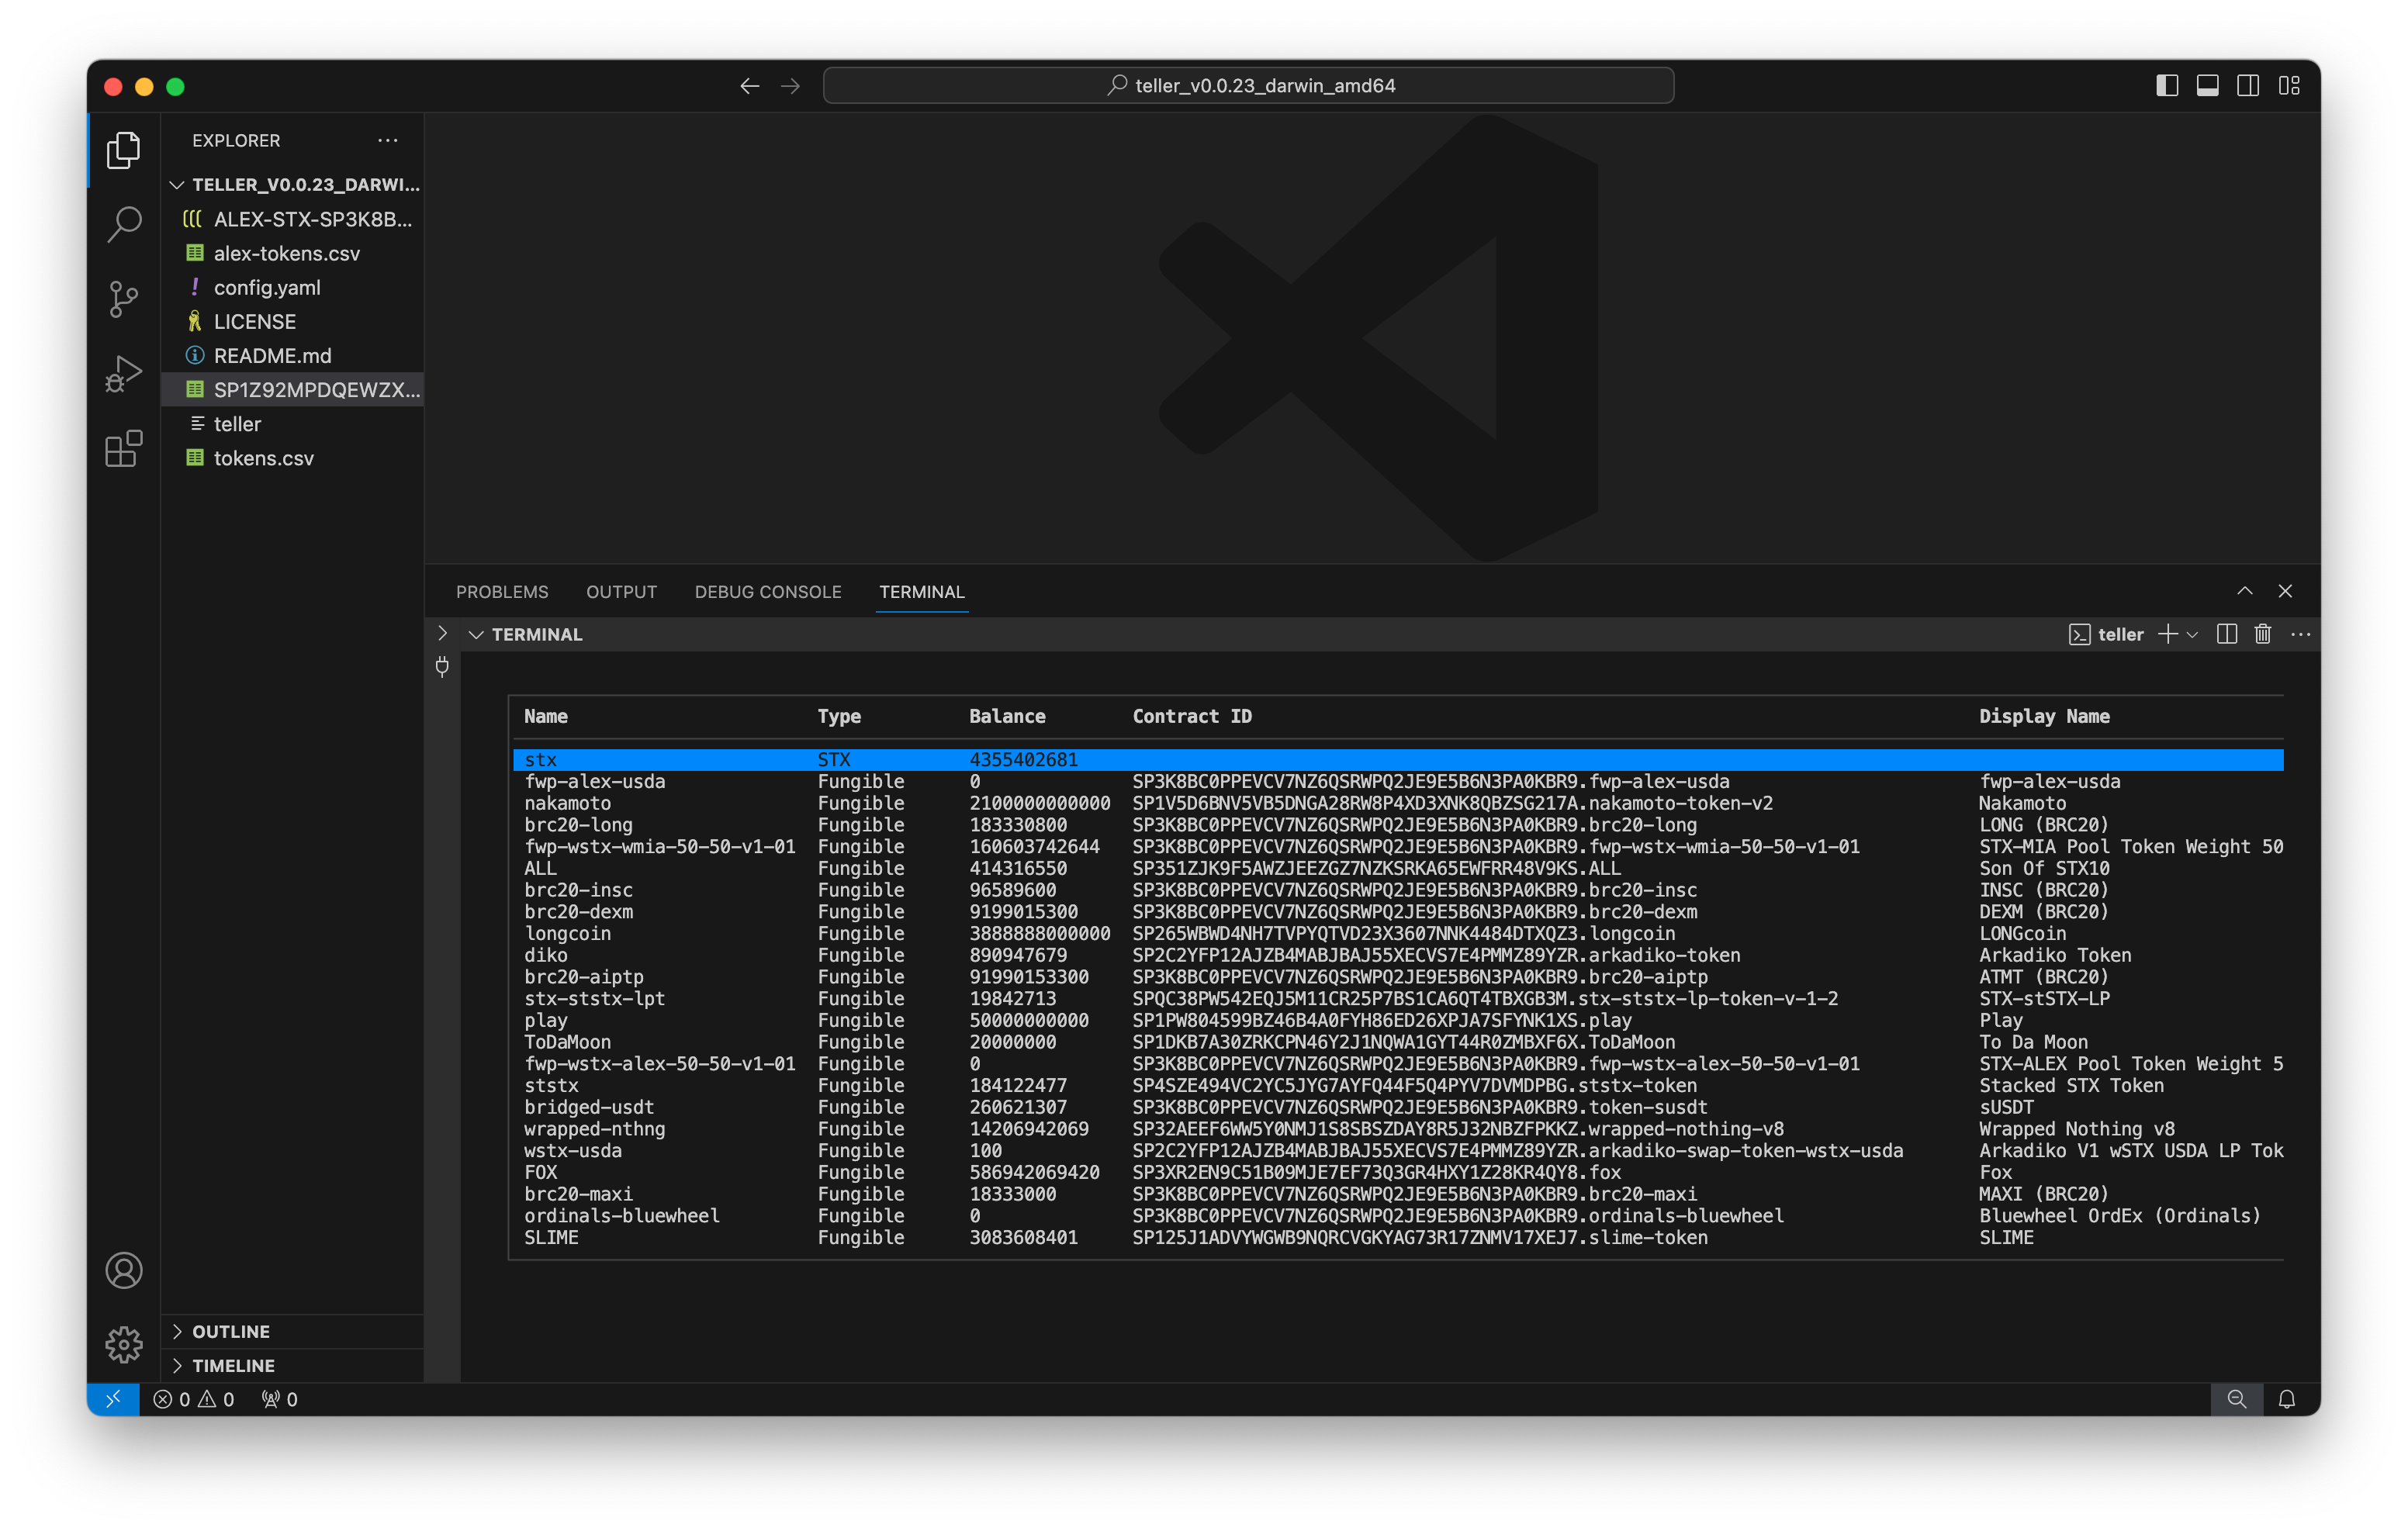
Task: Select the Source Control icon
Action: (x=123, y=299)
